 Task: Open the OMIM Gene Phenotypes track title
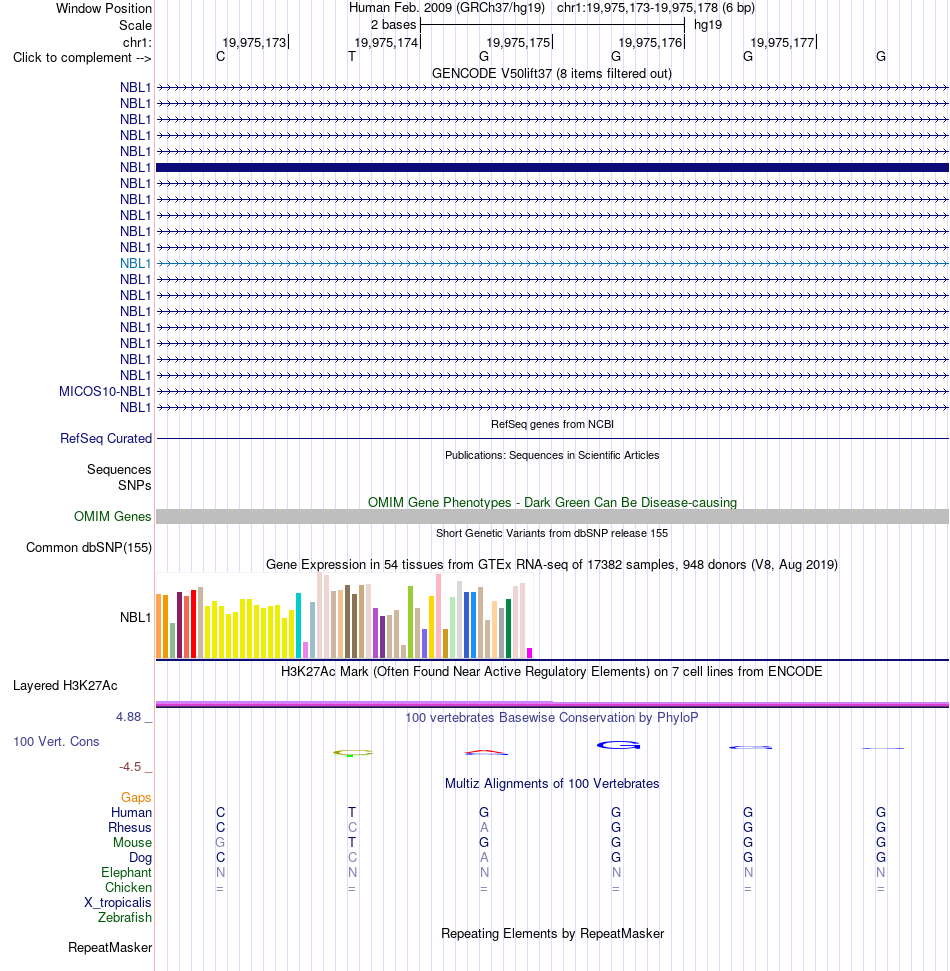[552, 502]
